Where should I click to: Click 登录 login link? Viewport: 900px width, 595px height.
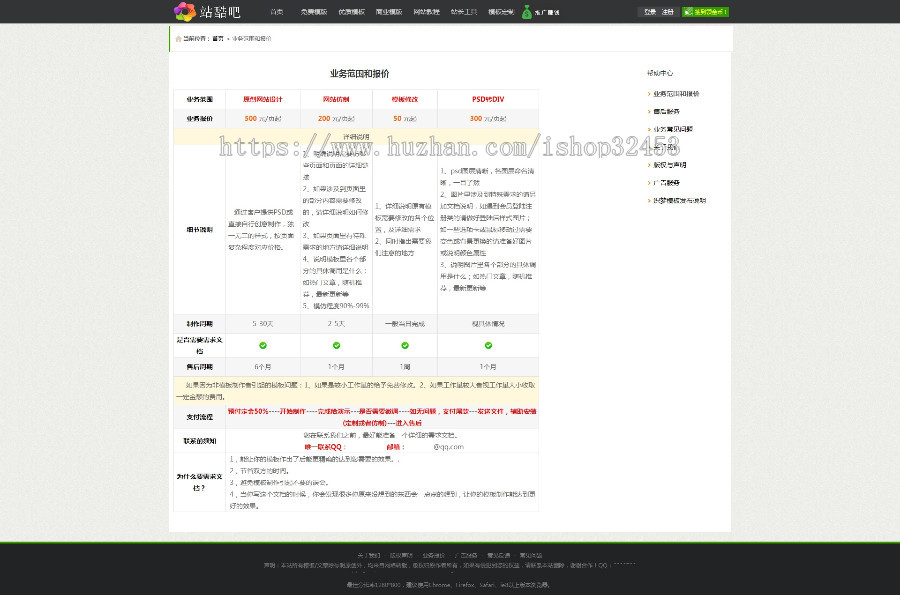click(x=650, y=12)
